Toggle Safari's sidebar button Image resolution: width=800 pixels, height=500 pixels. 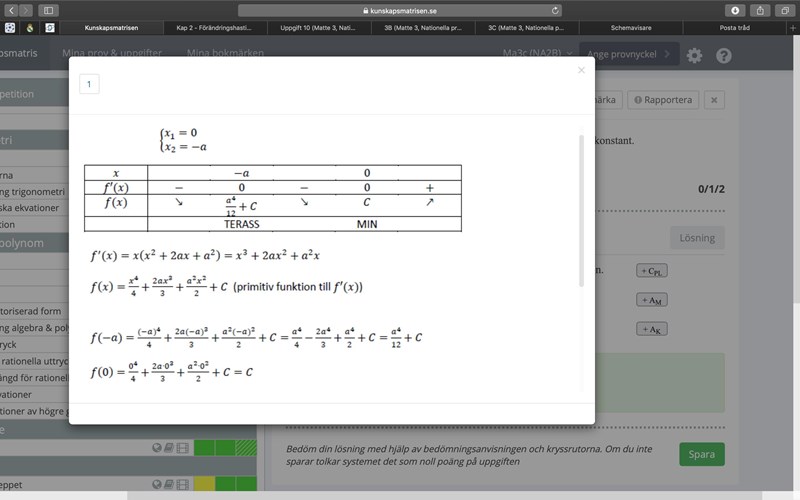tap(49, 10)
